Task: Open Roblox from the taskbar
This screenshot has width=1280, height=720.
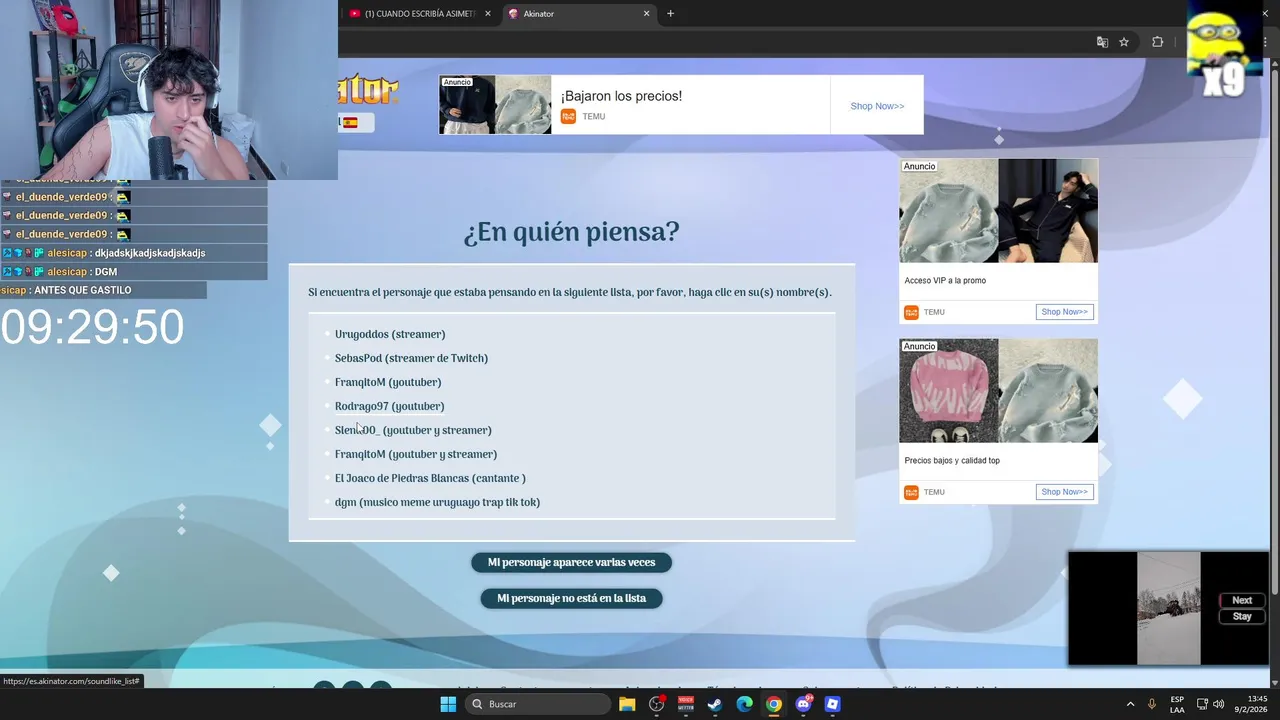Action: coord(832,704)
